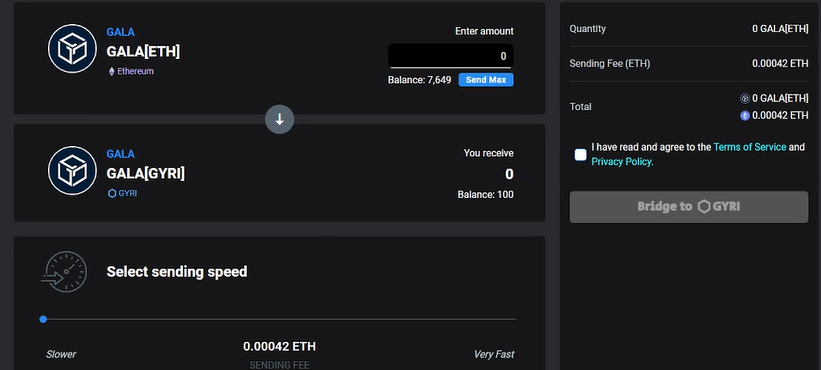Click the GYRI hexagon network icon

coord(112,194)
